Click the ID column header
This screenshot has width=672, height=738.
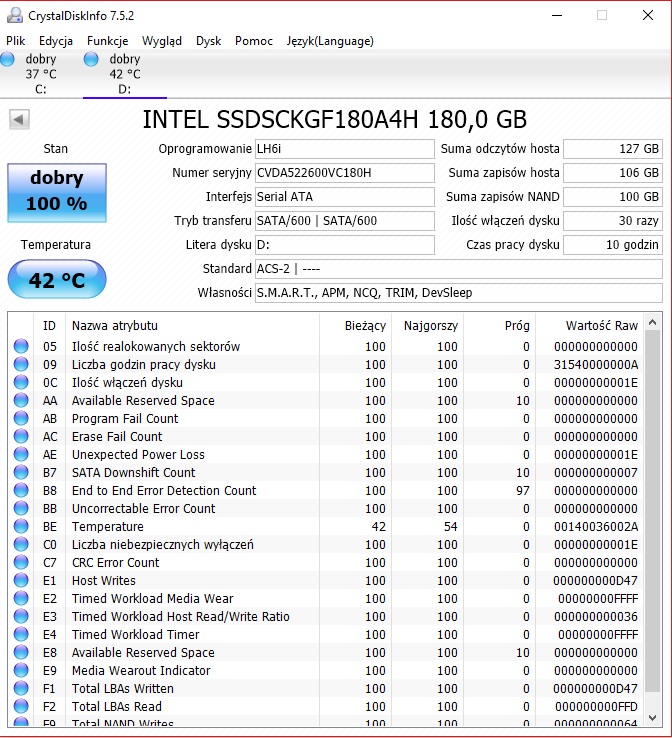click(x=49, y=326)
